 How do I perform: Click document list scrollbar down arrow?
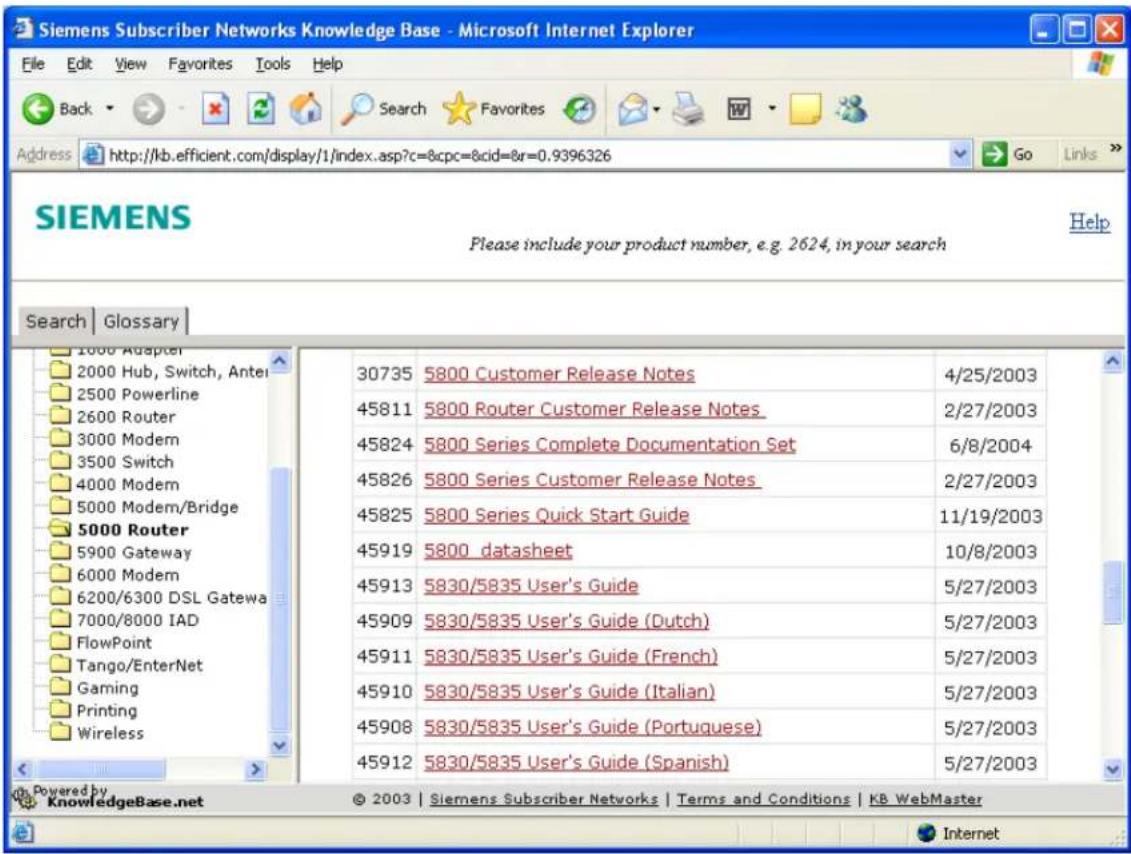[x=1113, y=770]
